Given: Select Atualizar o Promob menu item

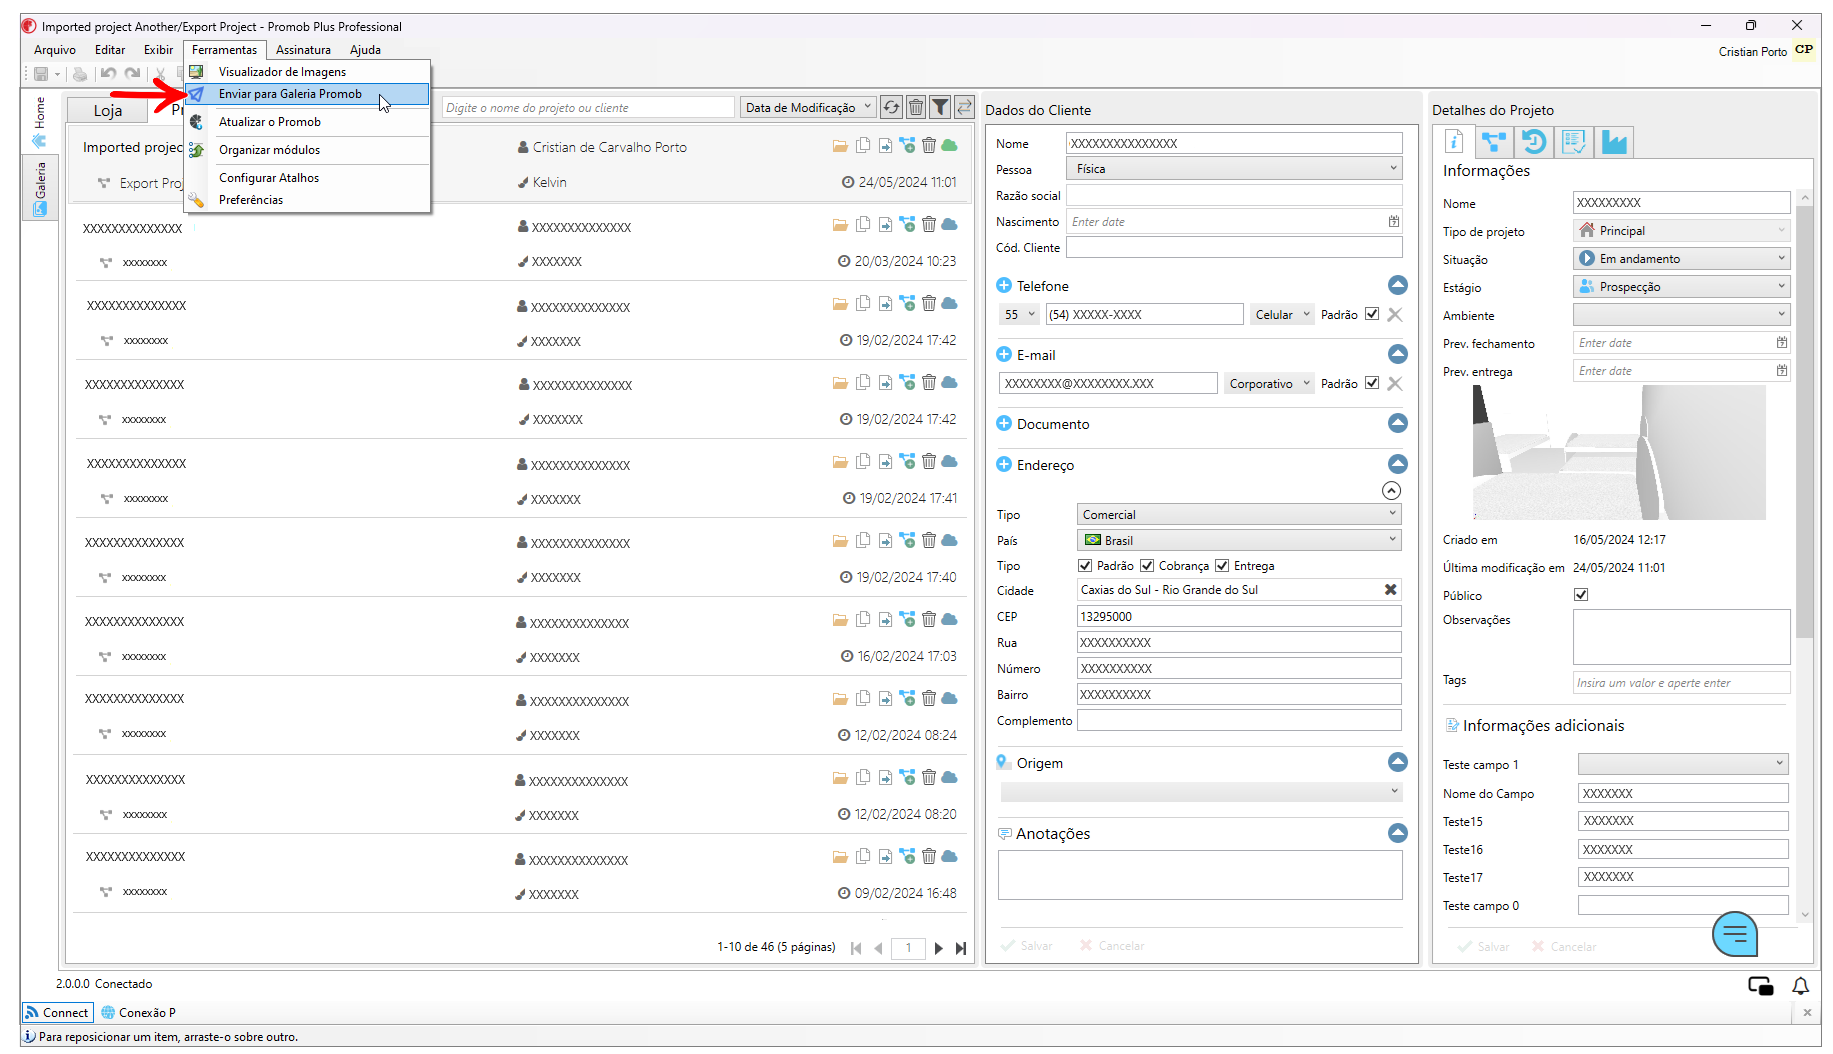Looking at the screenshot, I should (x=308, y=122).
